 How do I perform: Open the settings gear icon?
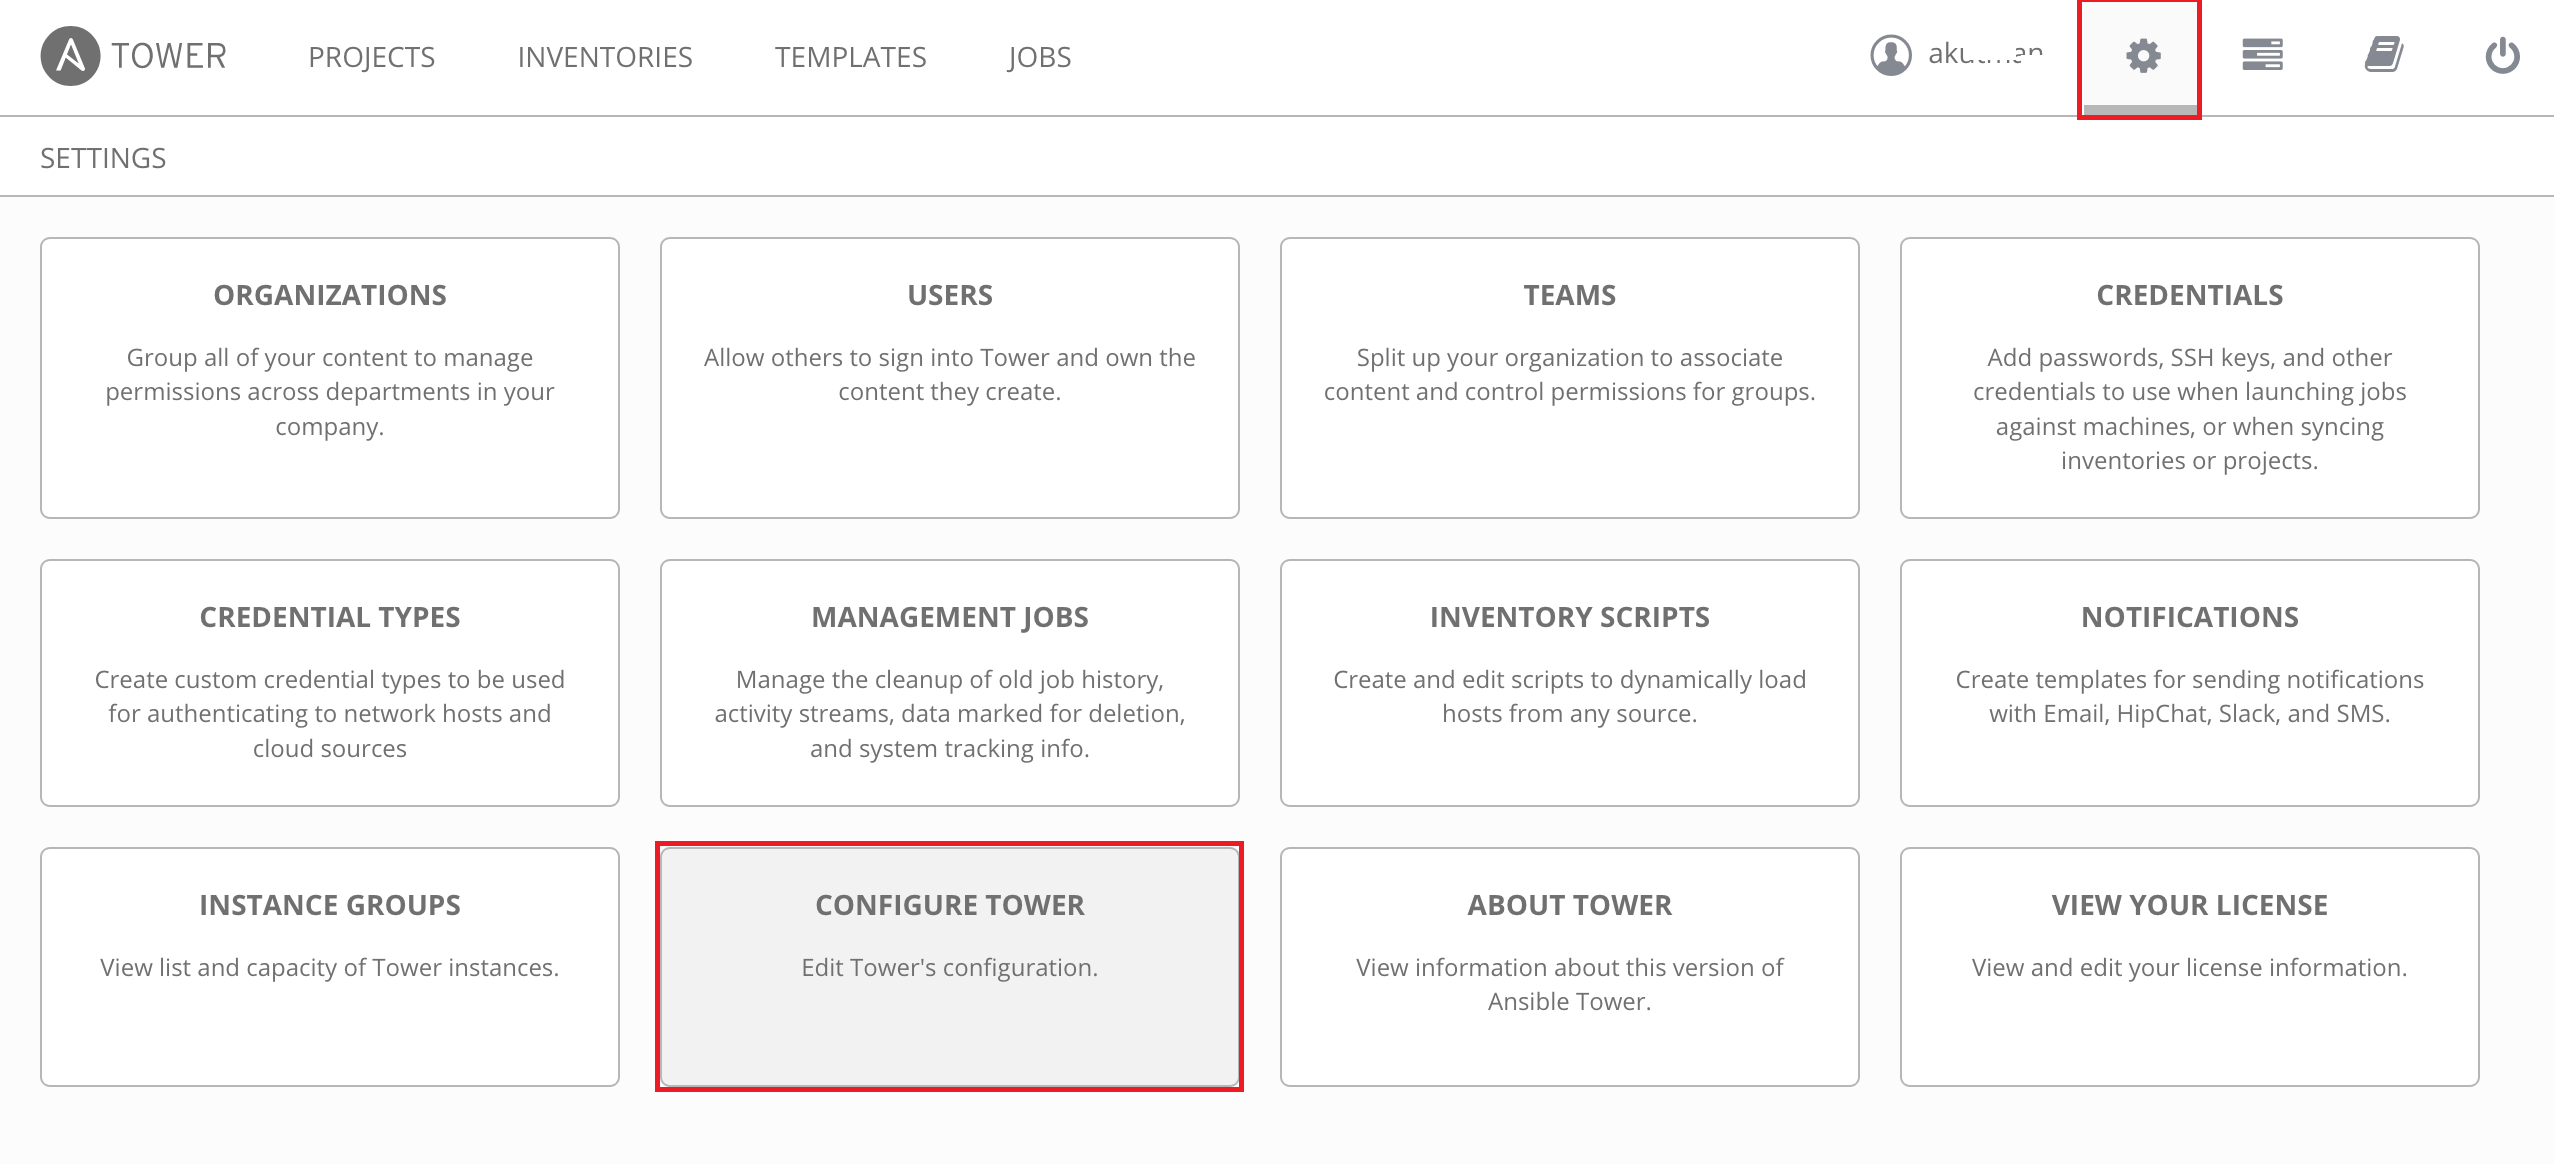point(2143,56)
